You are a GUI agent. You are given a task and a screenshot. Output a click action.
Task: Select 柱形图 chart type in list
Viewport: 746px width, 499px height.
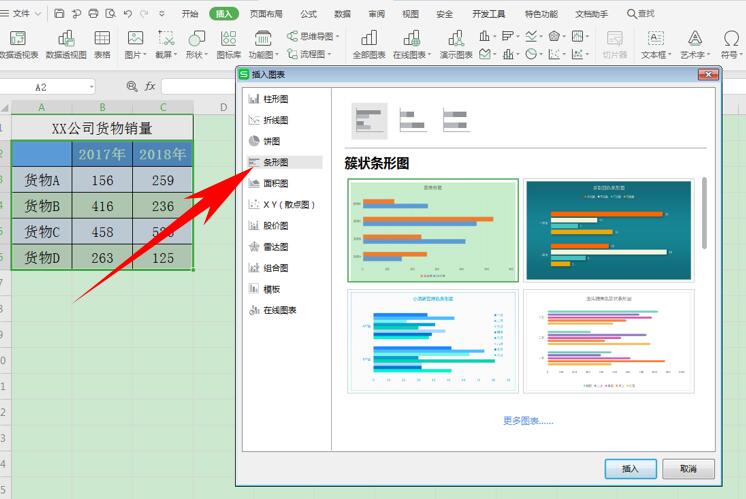point(275,99)
